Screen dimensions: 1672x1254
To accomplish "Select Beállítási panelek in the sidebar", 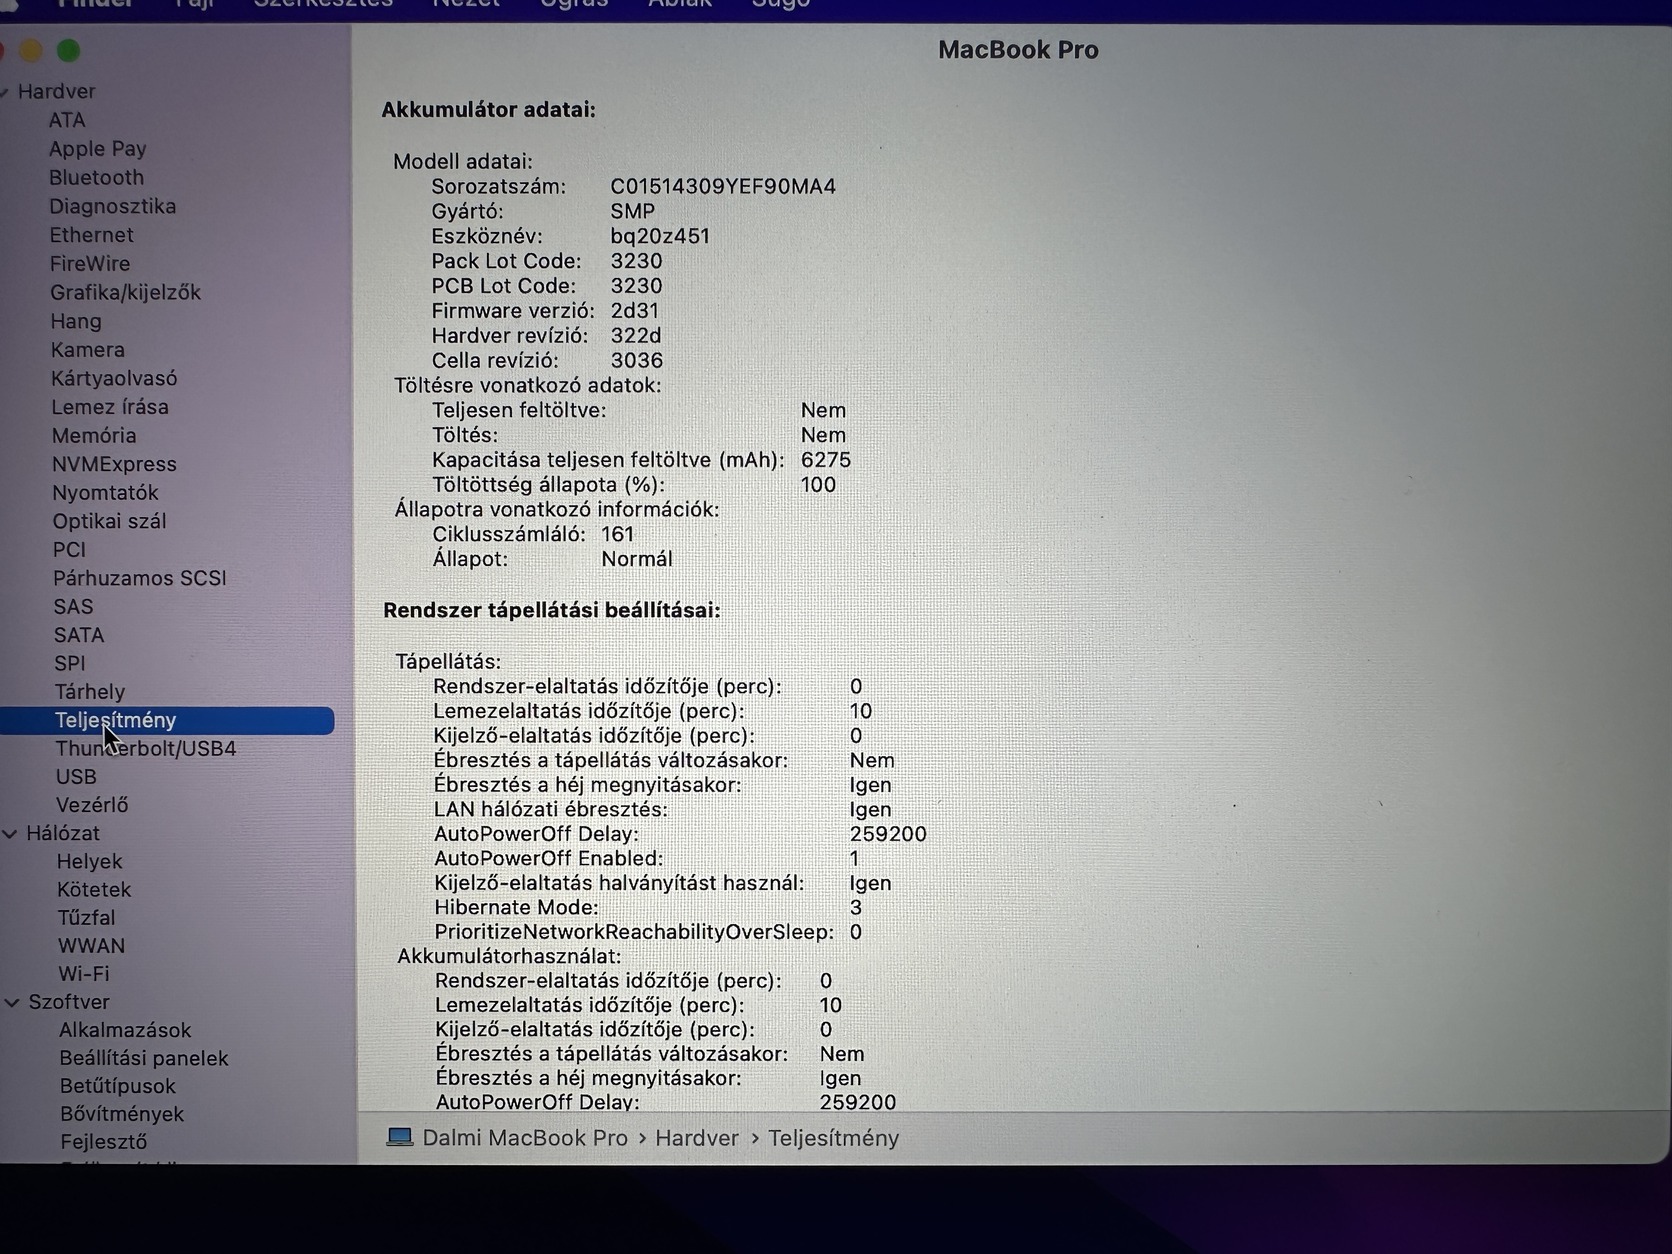I will (x=144, y=1058).
